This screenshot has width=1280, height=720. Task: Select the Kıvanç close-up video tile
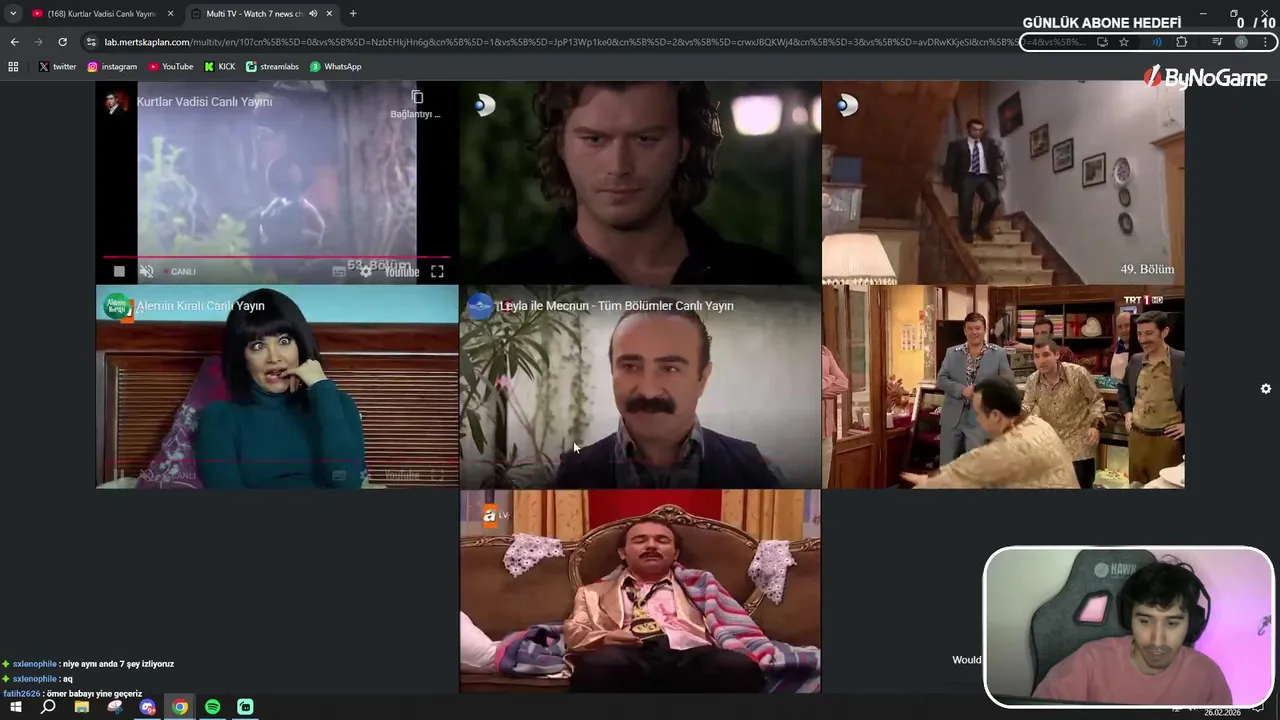tap(640, 183)
